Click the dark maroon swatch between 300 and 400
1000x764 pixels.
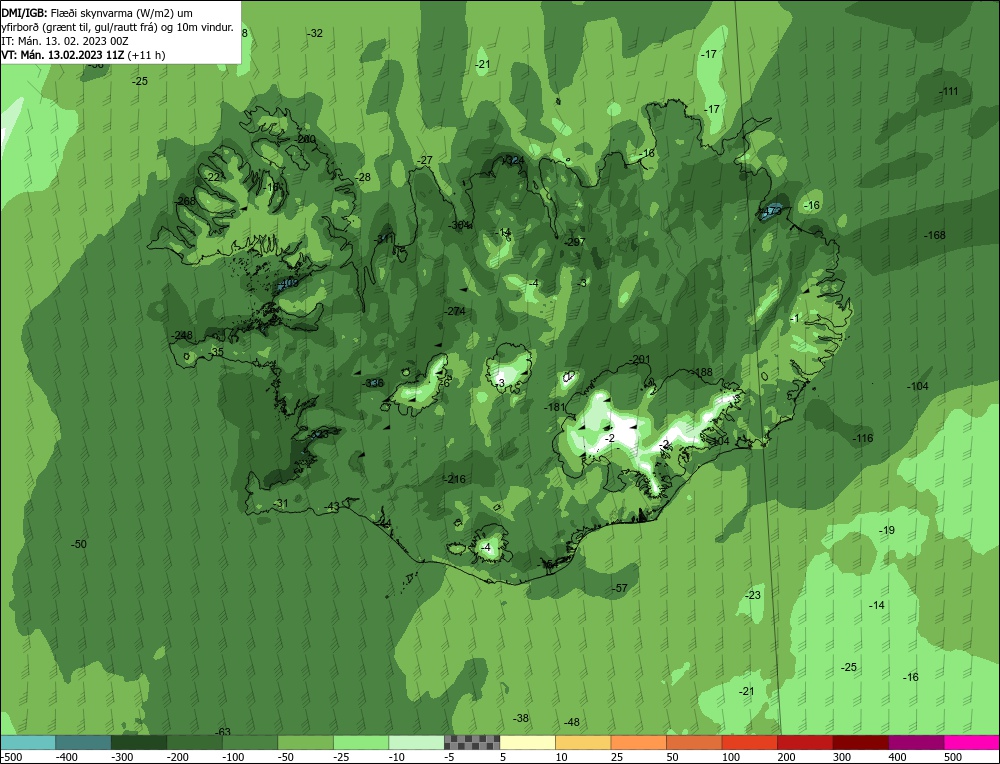coord(860,742)
